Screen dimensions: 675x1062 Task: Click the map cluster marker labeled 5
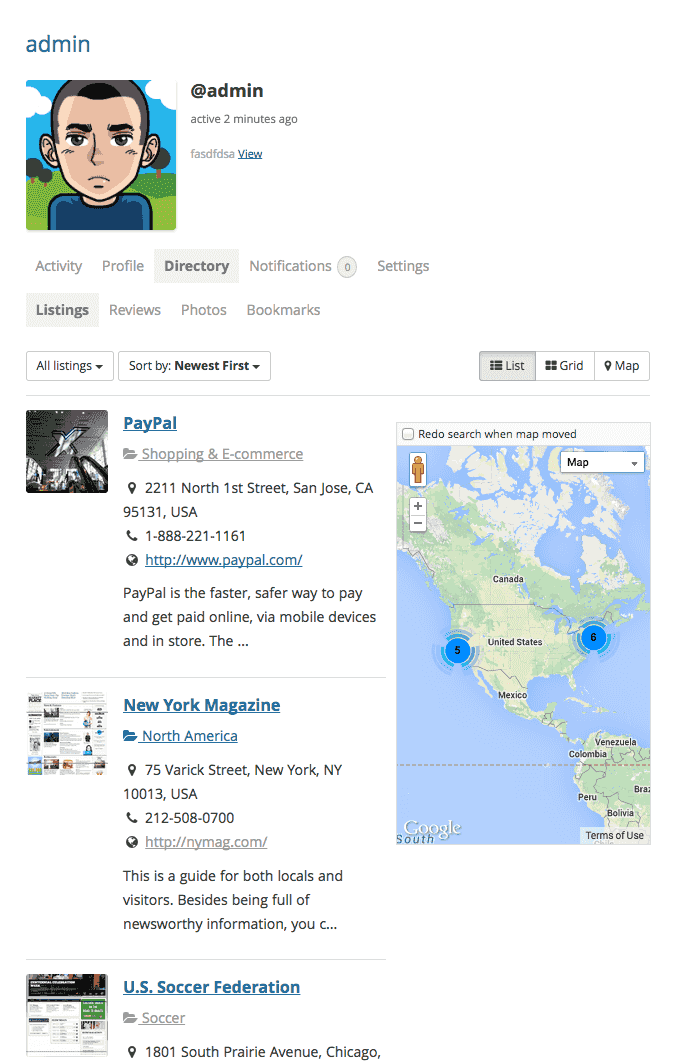click(457, 650)
